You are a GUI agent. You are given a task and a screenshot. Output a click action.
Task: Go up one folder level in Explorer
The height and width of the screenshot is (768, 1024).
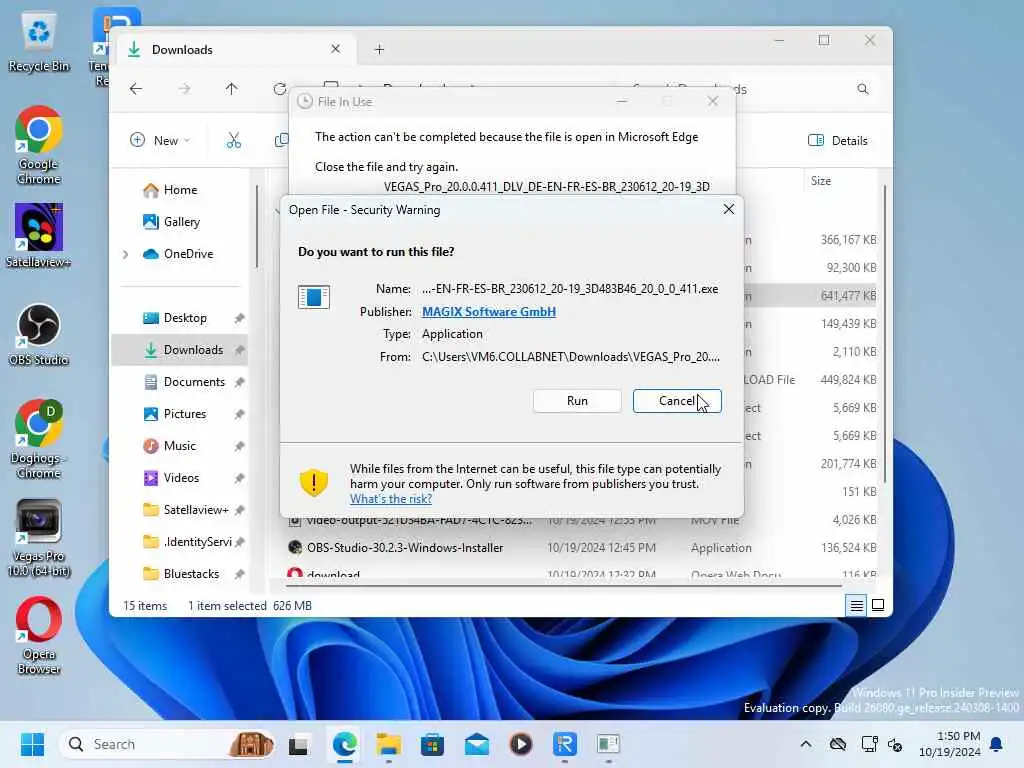coord(231,89)
